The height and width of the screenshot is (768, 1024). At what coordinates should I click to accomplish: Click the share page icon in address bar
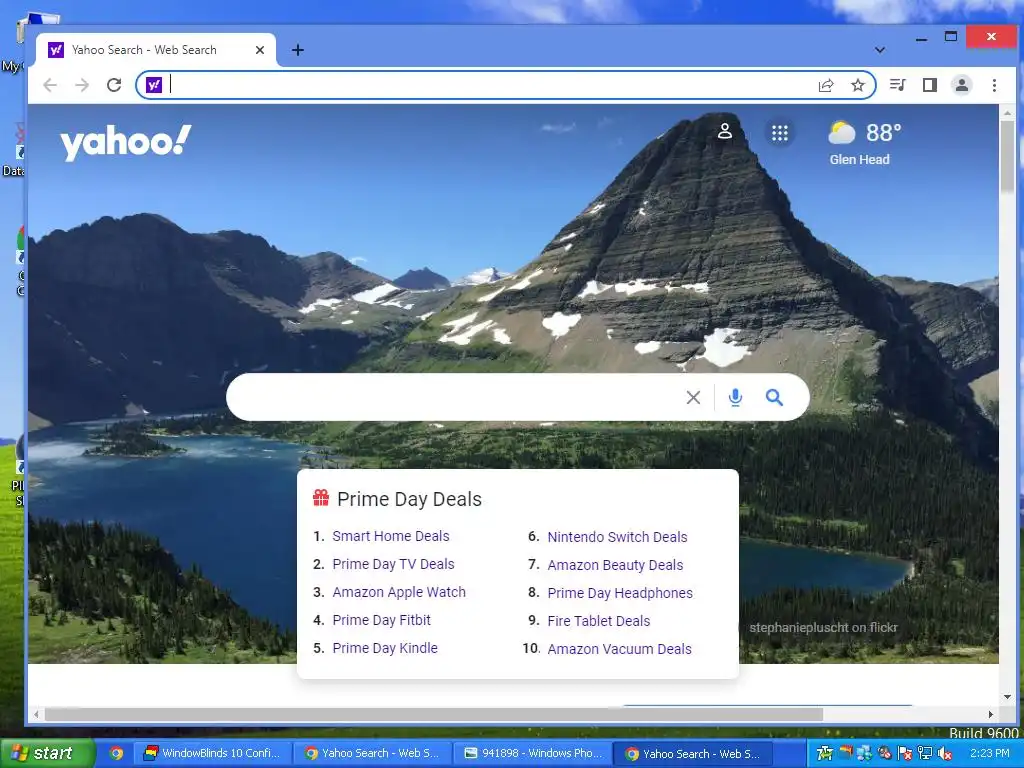point(826,85)
